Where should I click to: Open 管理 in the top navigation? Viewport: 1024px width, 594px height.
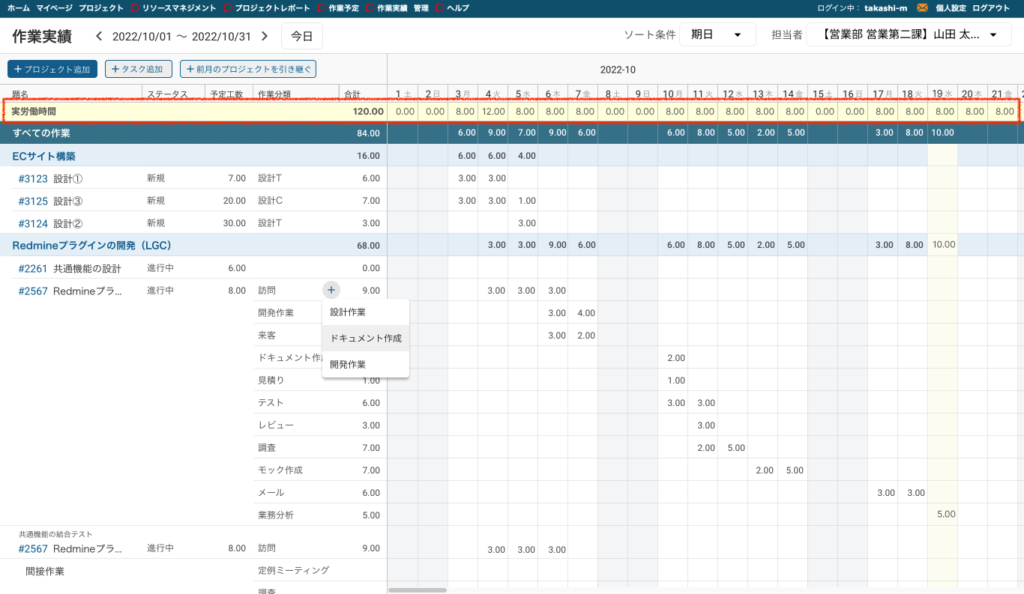coord(421,8)
